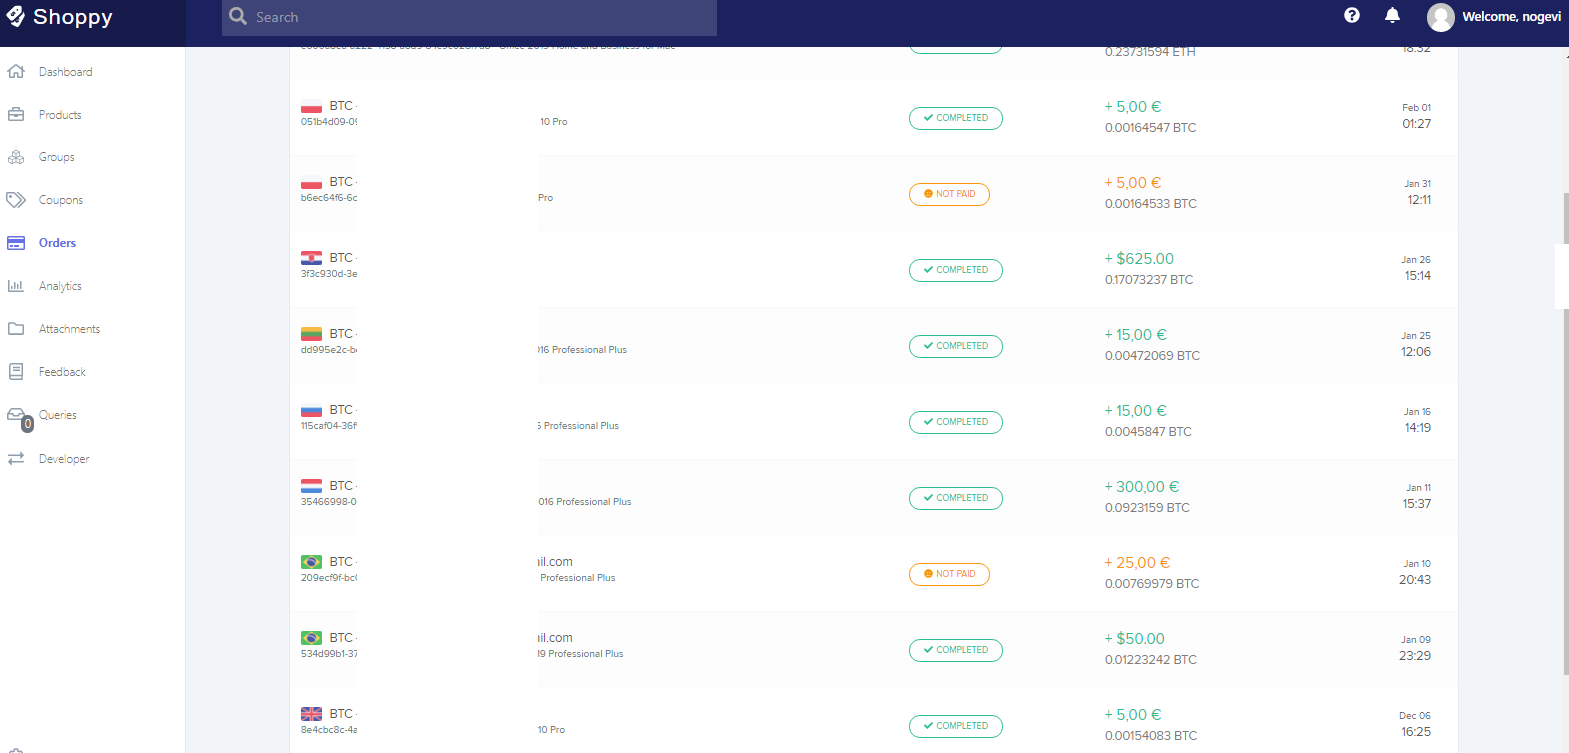Click the user avatar icon
The width and height of the screenshot is (1569, 753).
[1441, 17]
